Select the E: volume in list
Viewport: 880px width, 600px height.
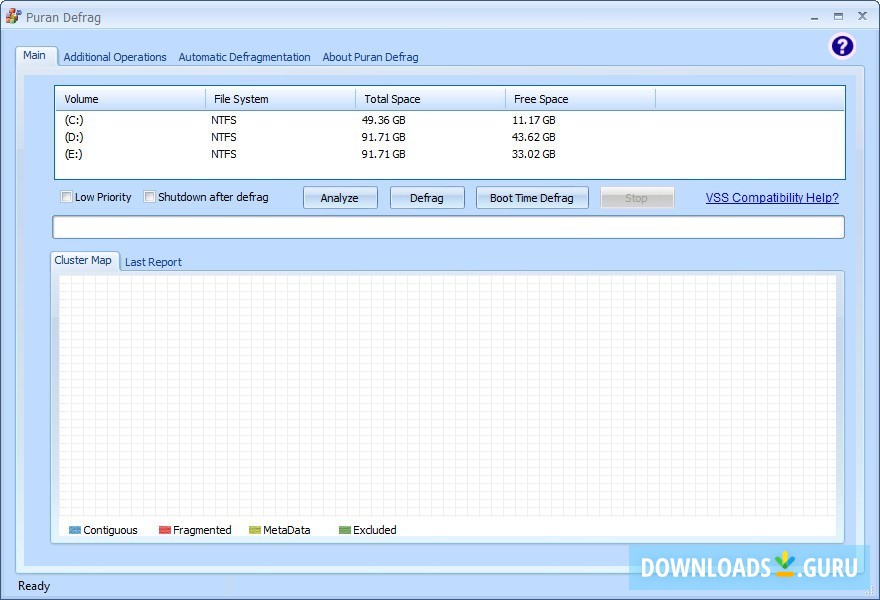(74, 154)
